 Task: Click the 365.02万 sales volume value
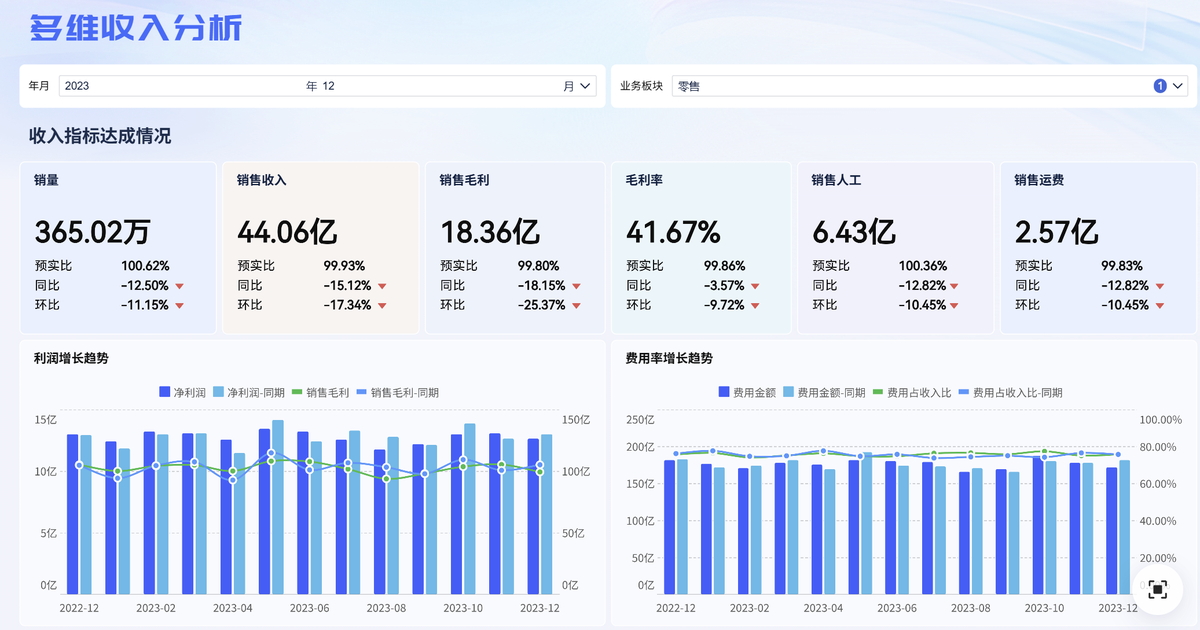click(92, 233)
